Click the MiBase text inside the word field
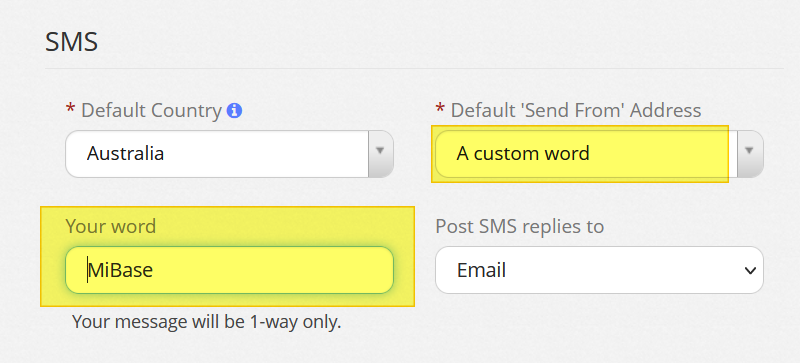This screenshot has width=800, height=363. click(x=120, y=270)
